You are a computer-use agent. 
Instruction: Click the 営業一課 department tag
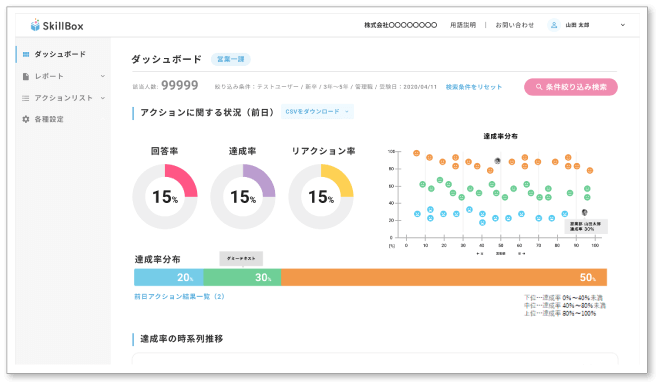pyautogui.click(x=231, y=59)
